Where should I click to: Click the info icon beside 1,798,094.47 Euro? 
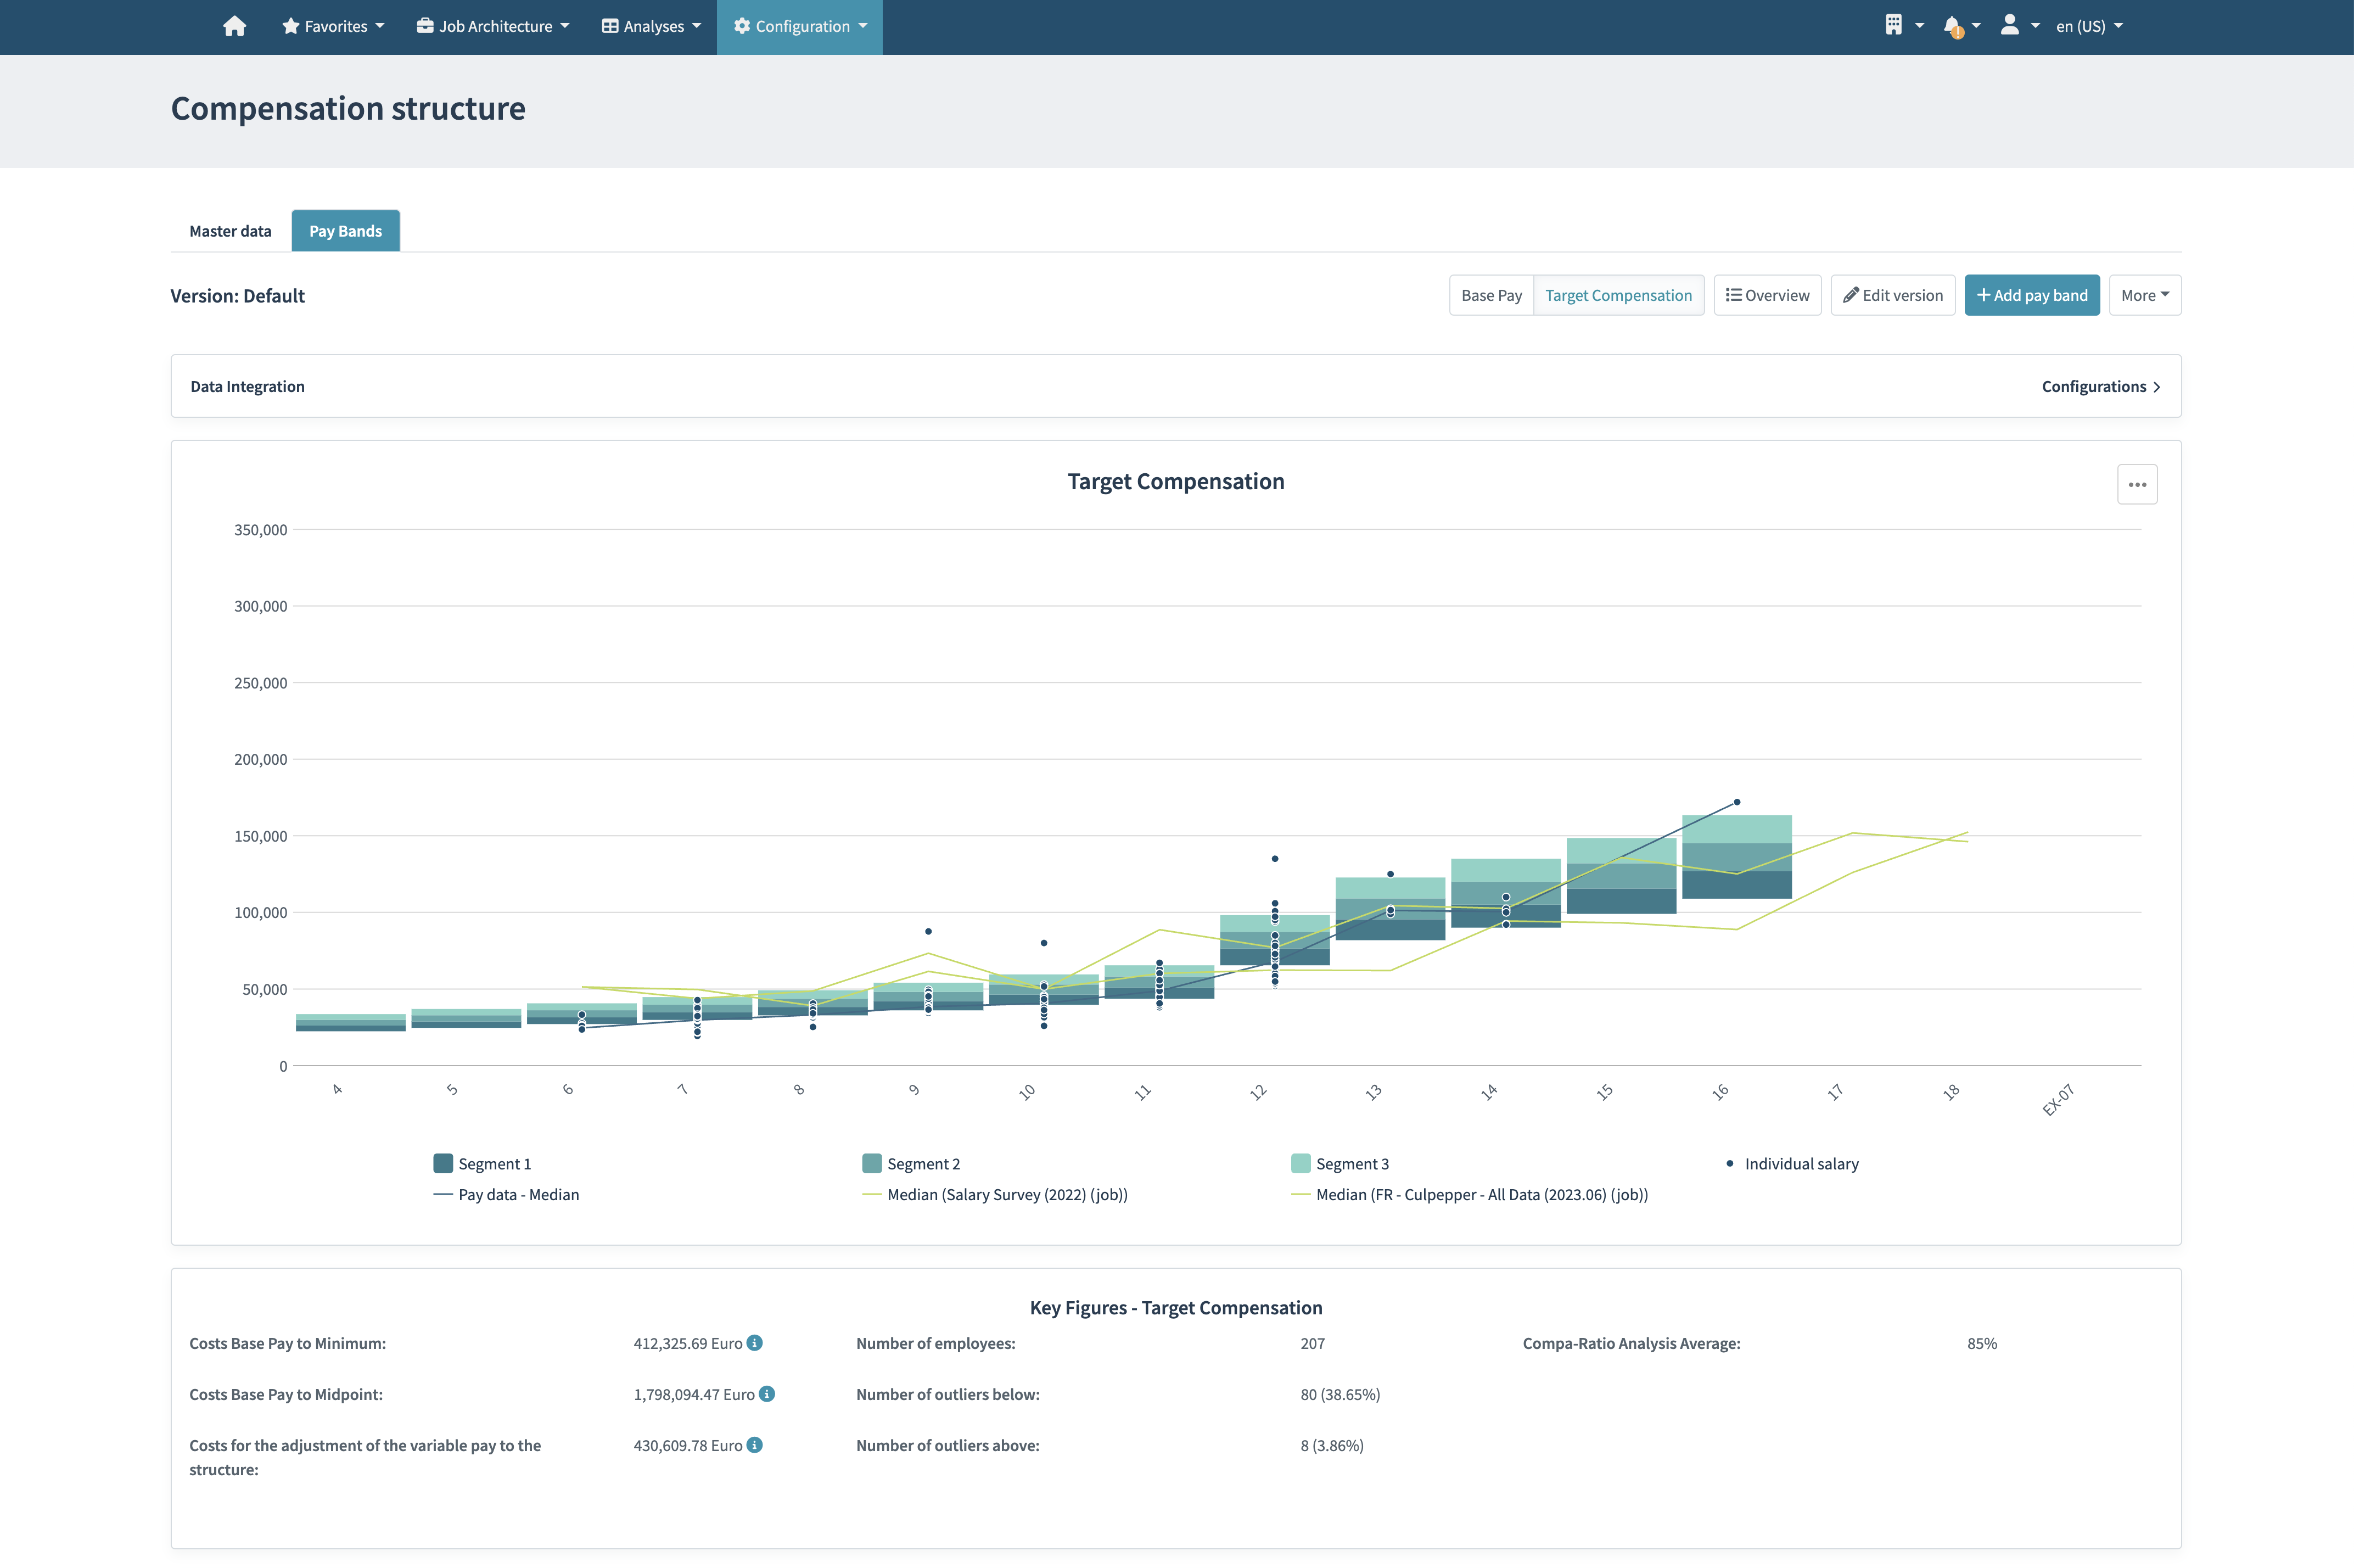(x=766, y=1394)
